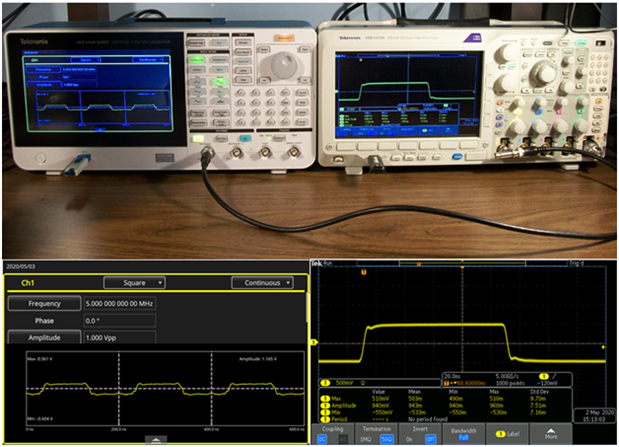Viewport: 619px width, 447px height.
Task: Click the Std Dev column header
Action: (539, 392)
